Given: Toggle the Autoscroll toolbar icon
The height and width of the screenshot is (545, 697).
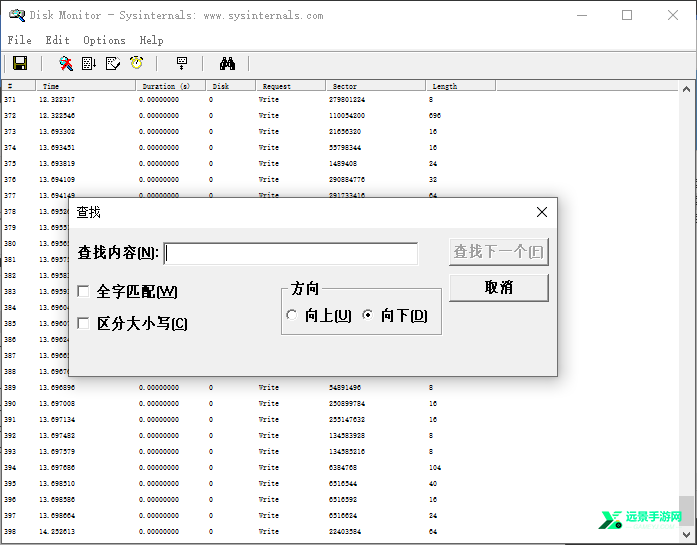Looking at the screenshot, I should click(89, 64).
